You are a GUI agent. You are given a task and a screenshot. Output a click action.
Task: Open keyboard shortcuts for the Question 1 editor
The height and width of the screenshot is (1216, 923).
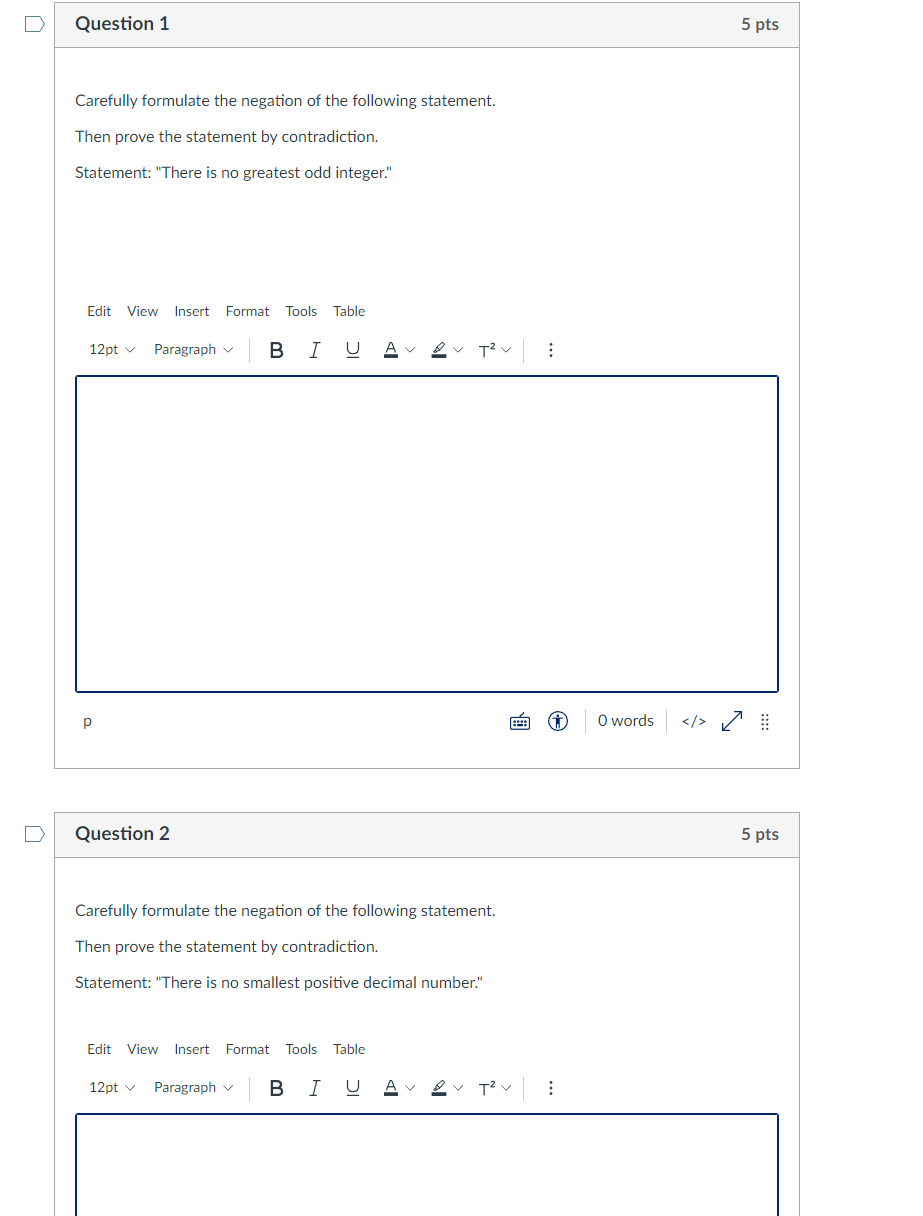coord(520,721)
